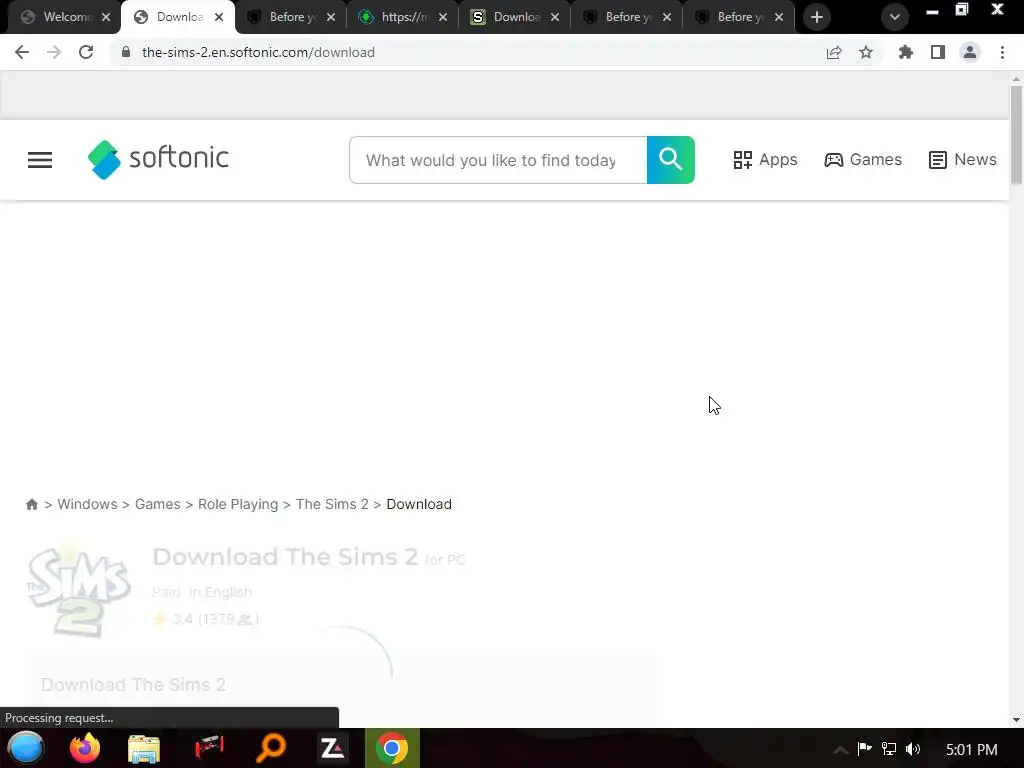Show hidden tray icons chevron

tap(840, 749)
